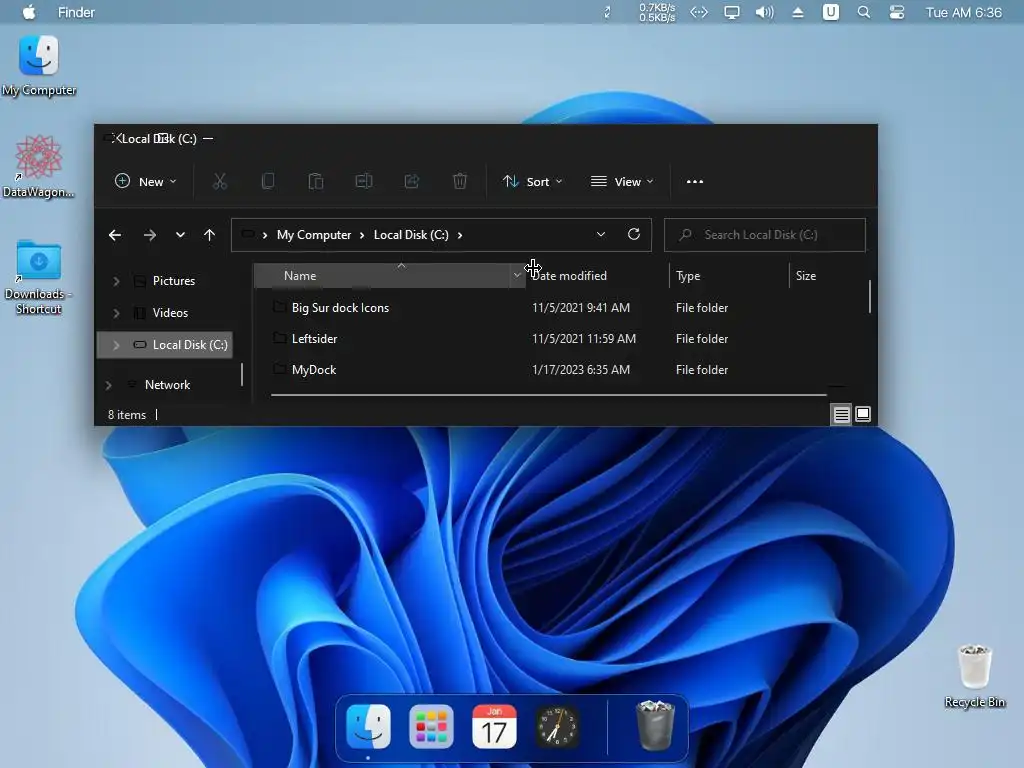
Task: Click the 8 items status text
Action: coord(127,415)
